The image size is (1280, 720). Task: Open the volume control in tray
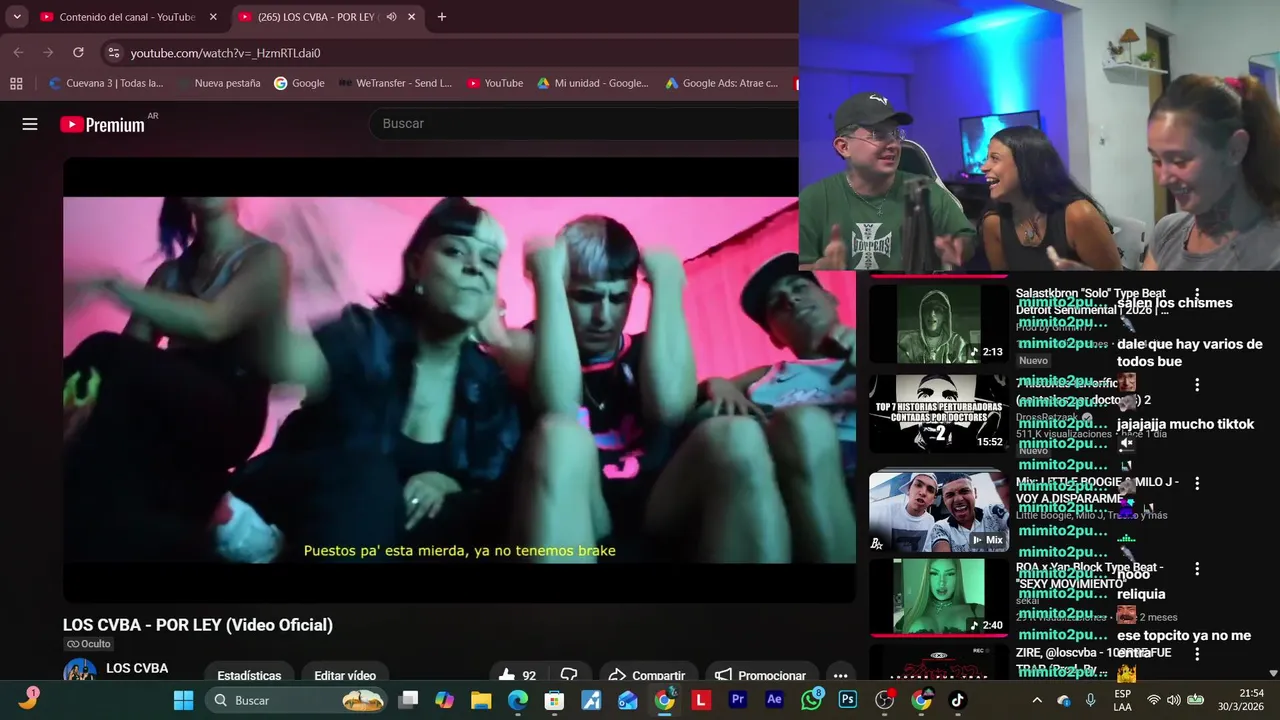point(1173,700)
